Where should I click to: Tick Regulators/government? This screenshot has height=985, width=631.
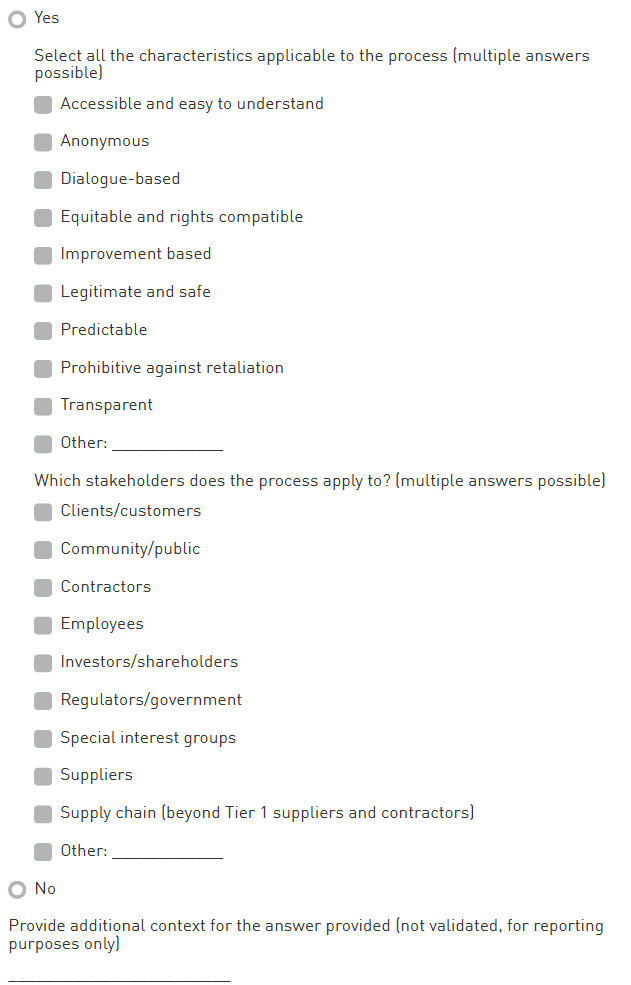coord(43,701)
